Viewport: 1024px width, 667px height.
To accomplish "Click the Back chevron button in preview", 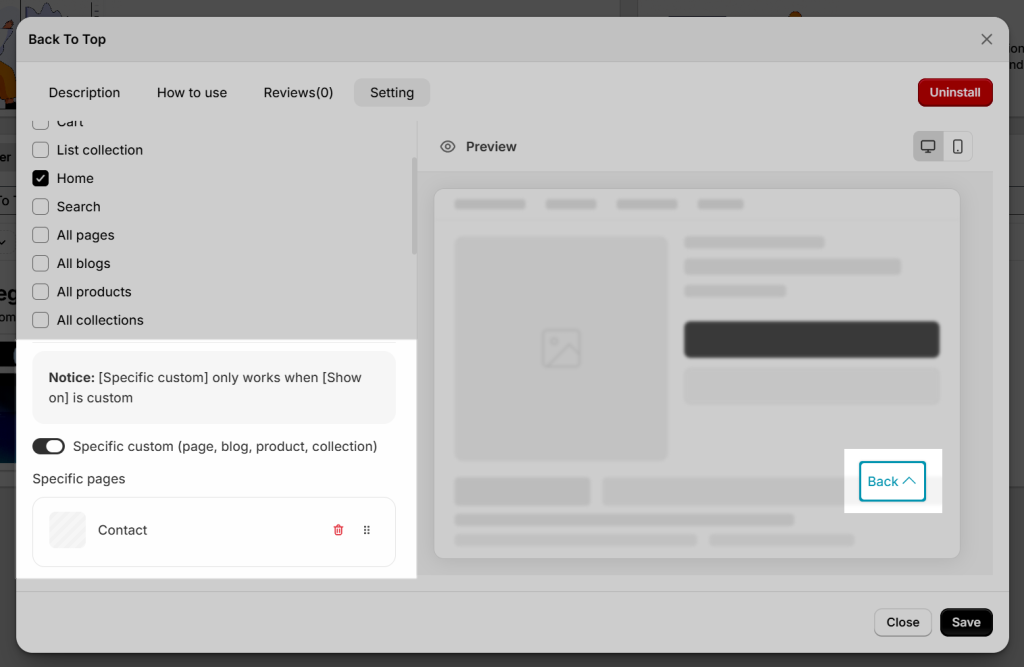I will (892, 481).
